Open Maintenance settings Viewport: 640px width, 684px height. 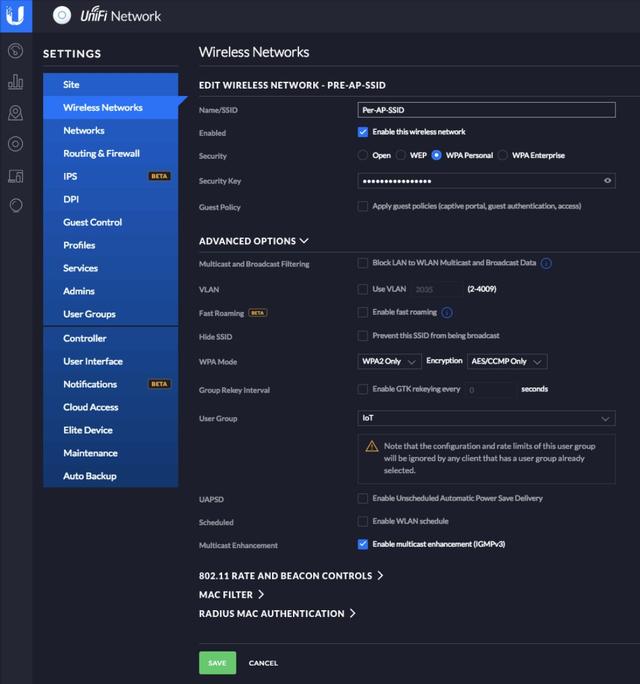(111, 453)
